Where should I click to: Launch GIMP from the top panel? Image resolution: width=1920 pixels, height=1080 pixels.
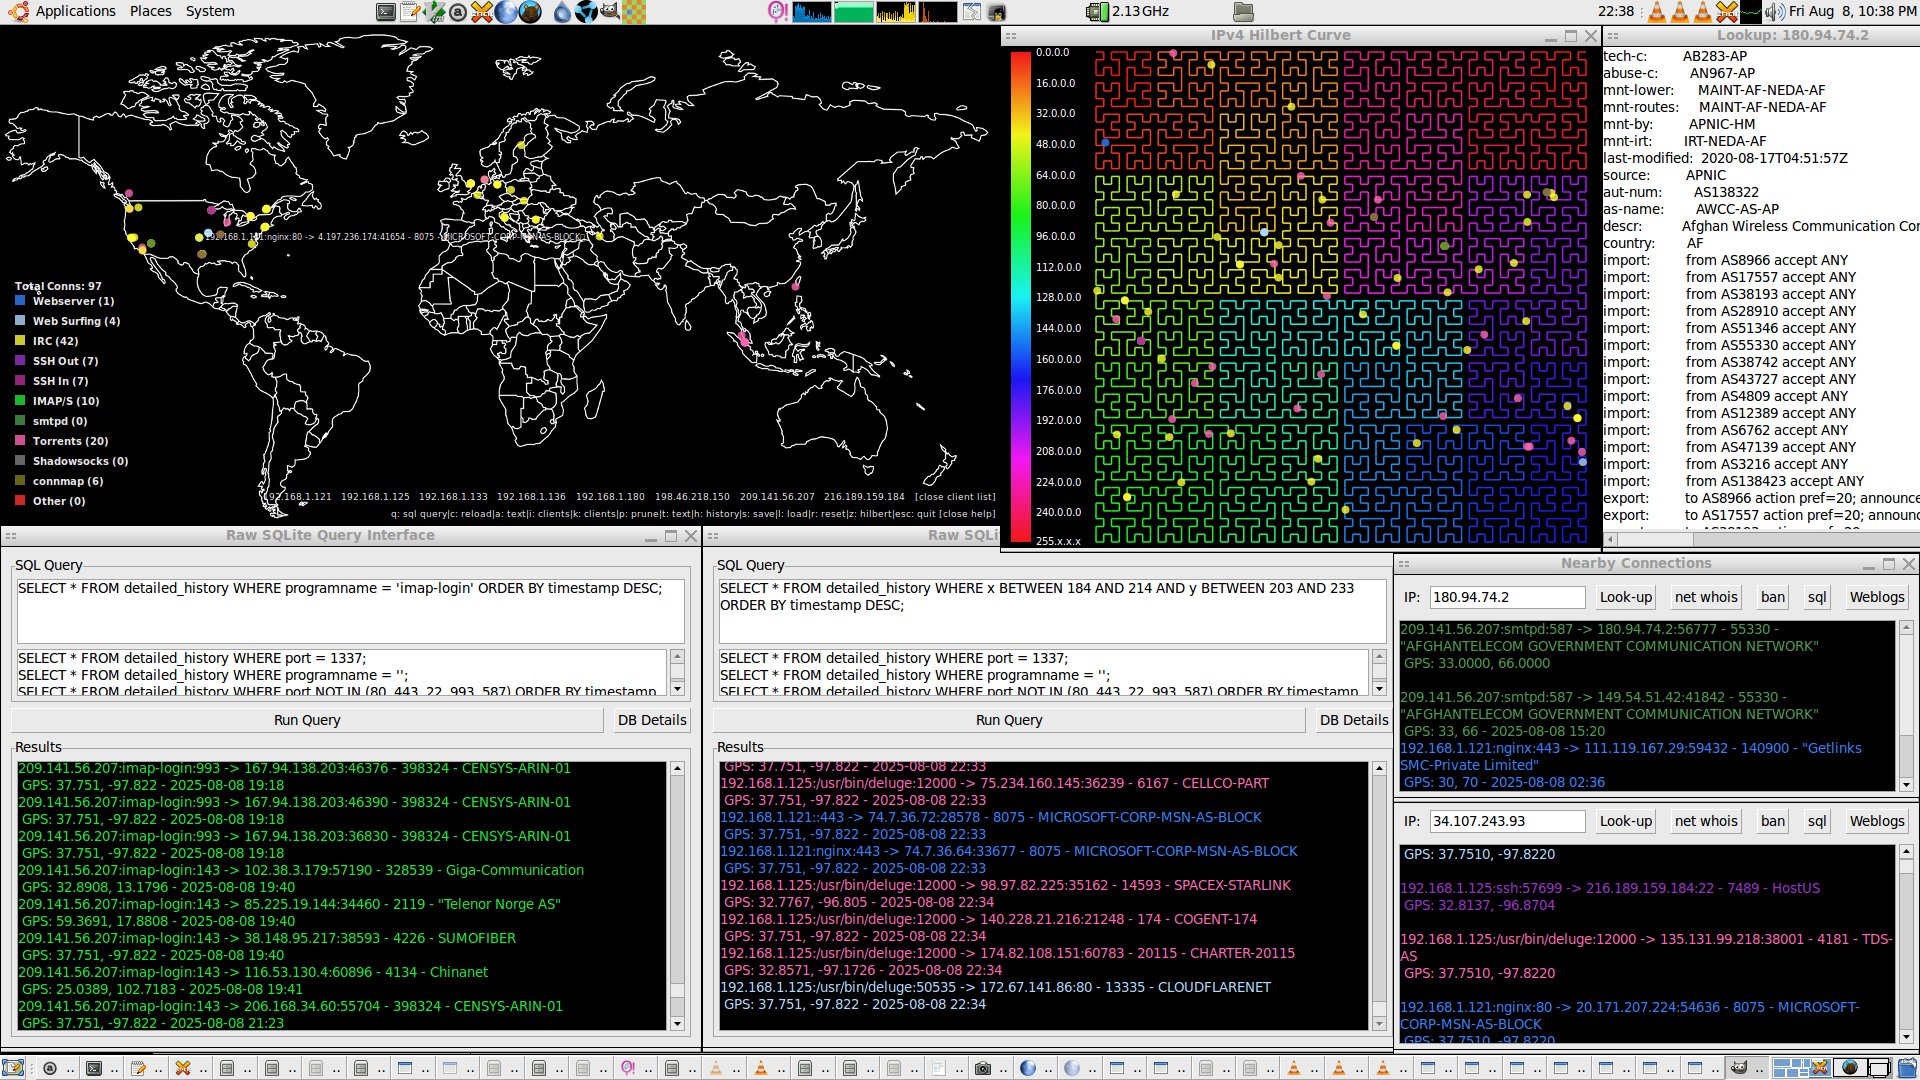click(x=609, y=12)
